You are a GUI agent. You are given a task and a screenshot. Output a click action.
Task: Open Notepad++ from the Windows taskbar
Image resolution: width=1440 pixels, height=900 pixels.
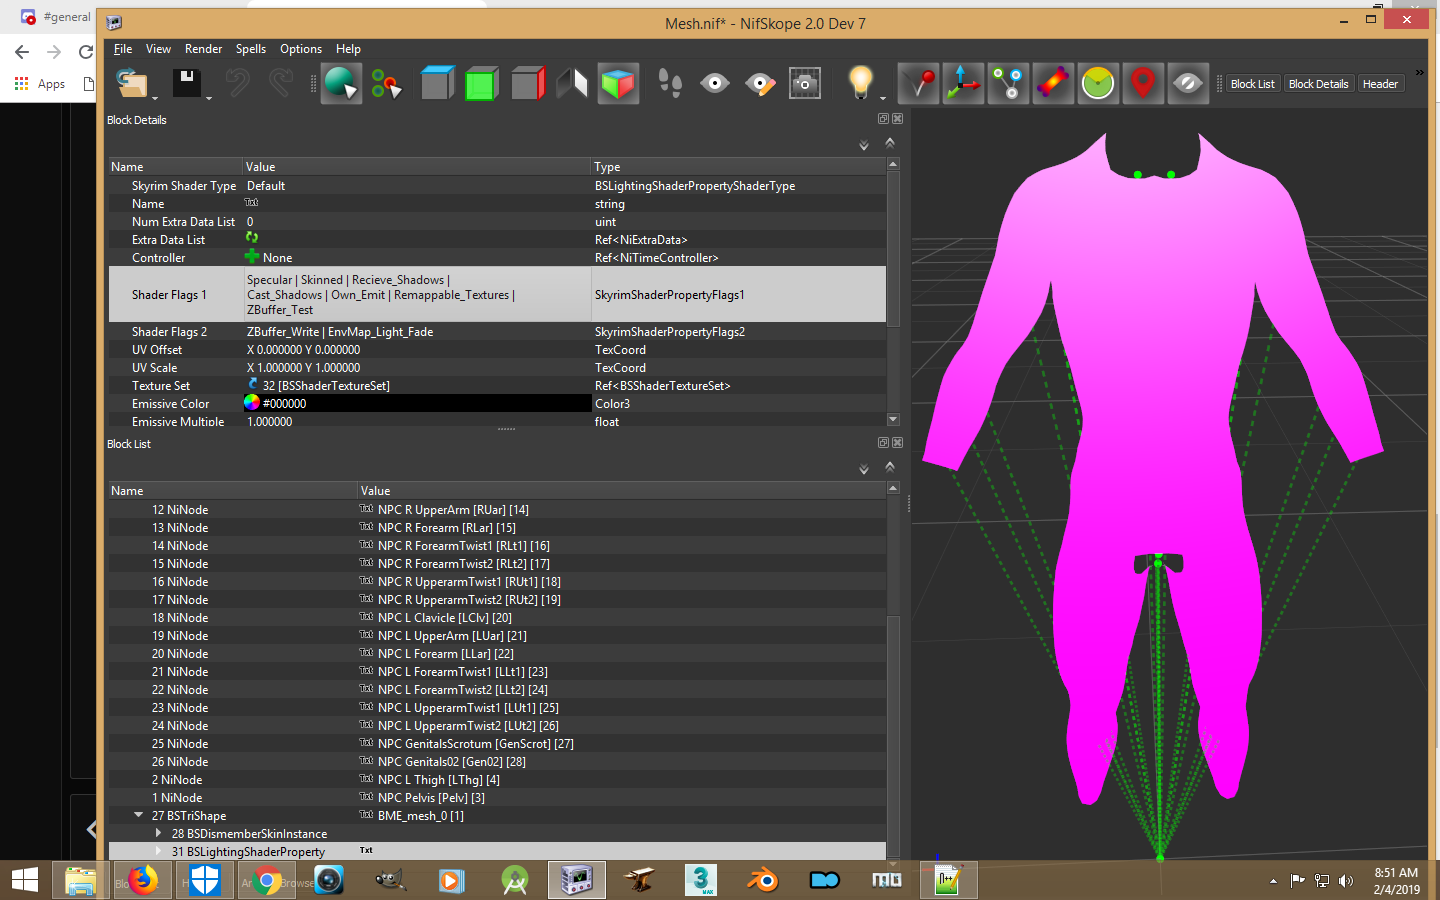point(947,880)
